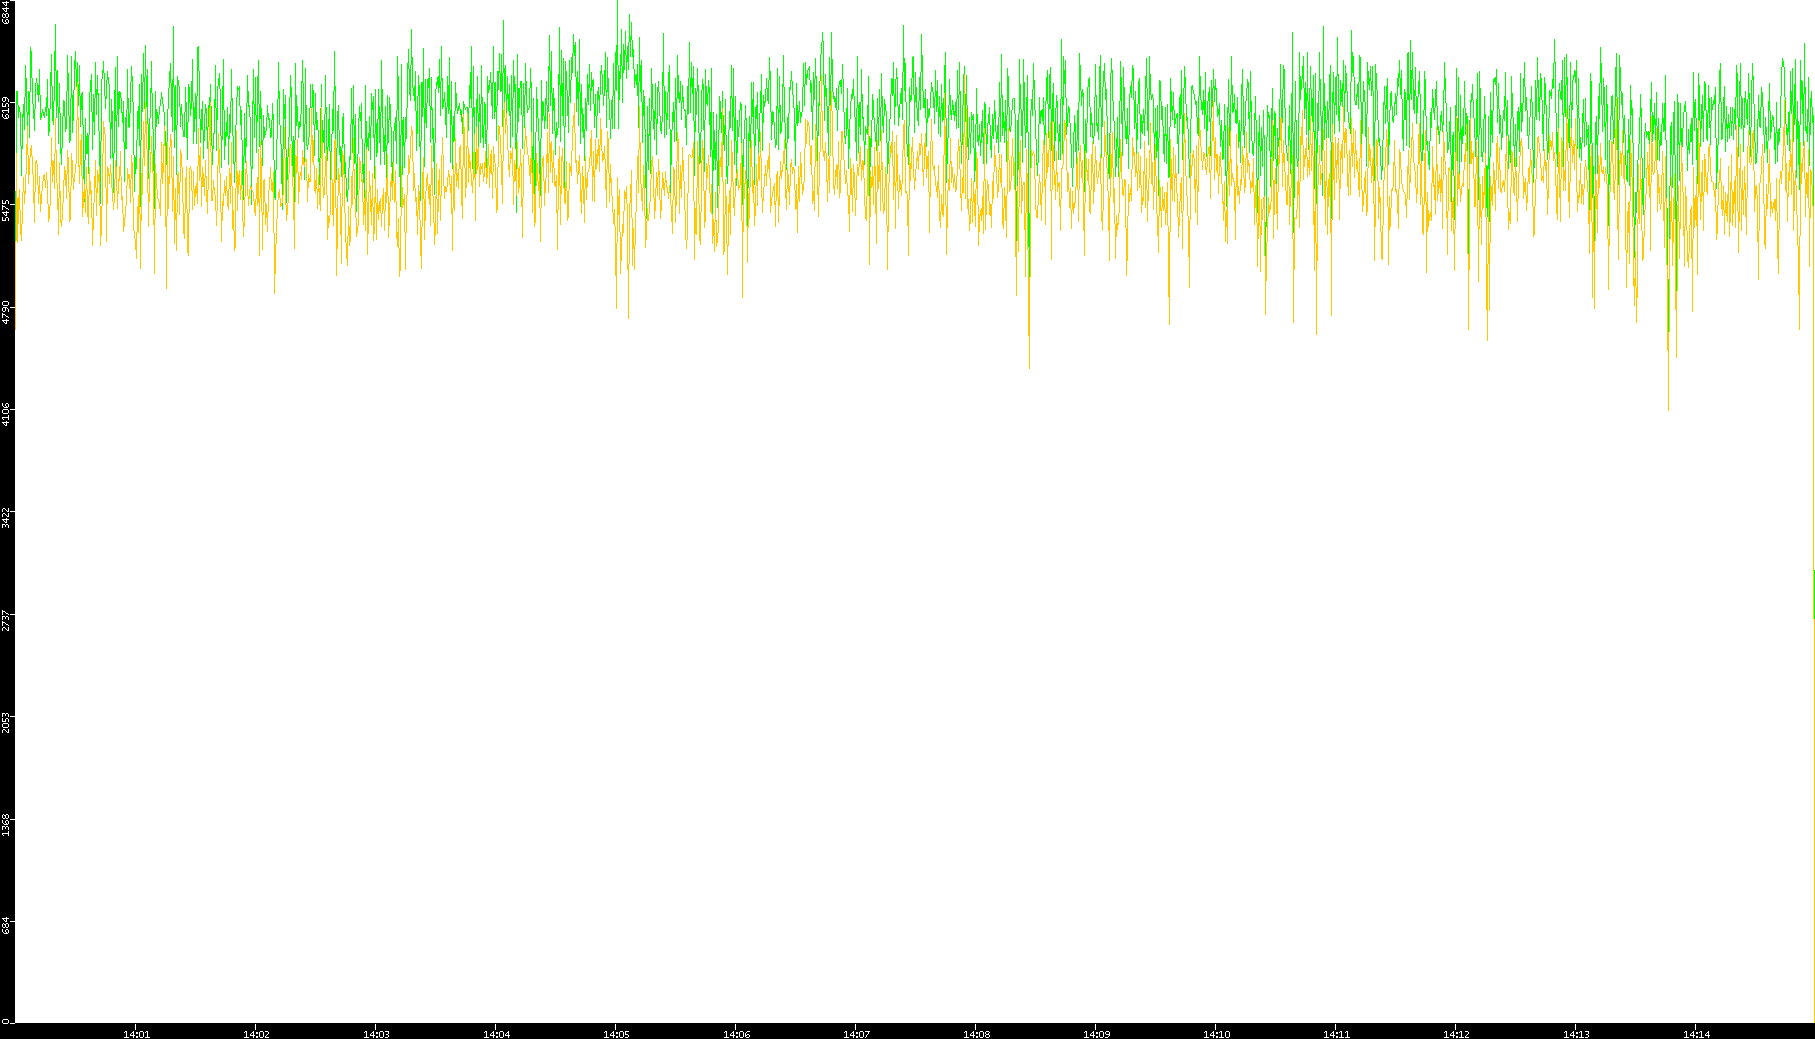This screenshot has width=1815, height=1039.
Task: Click the tall green peak at 14:05
Action: point(629,45)
